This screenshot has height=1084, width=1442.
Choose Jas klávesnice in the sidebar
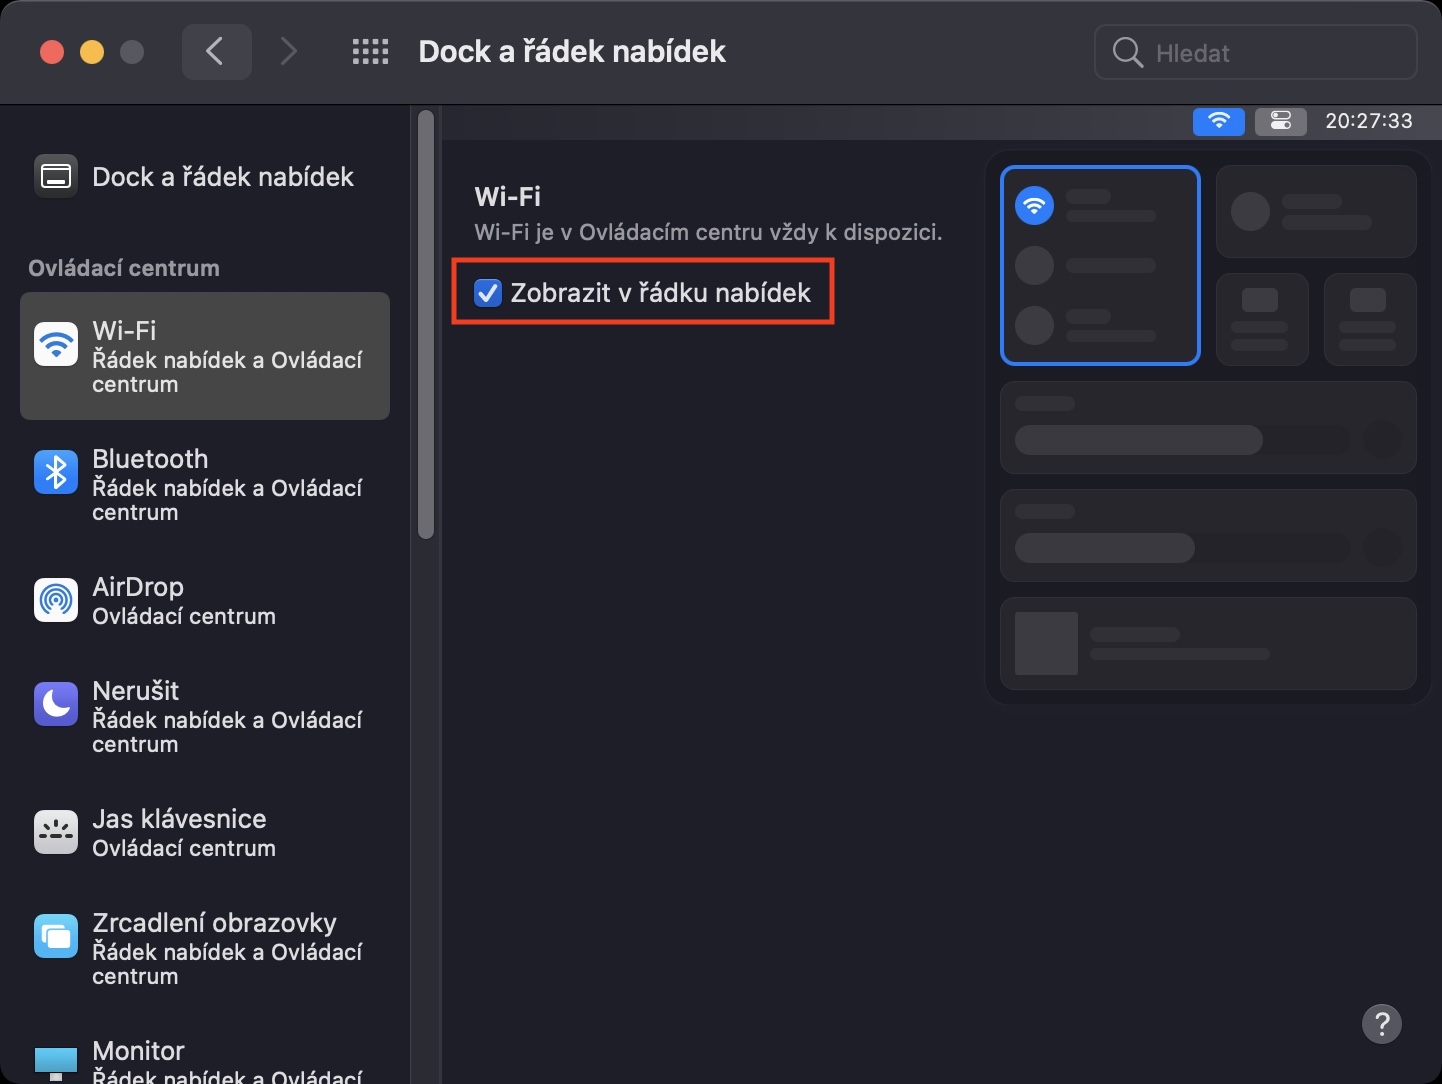point(205,832)
